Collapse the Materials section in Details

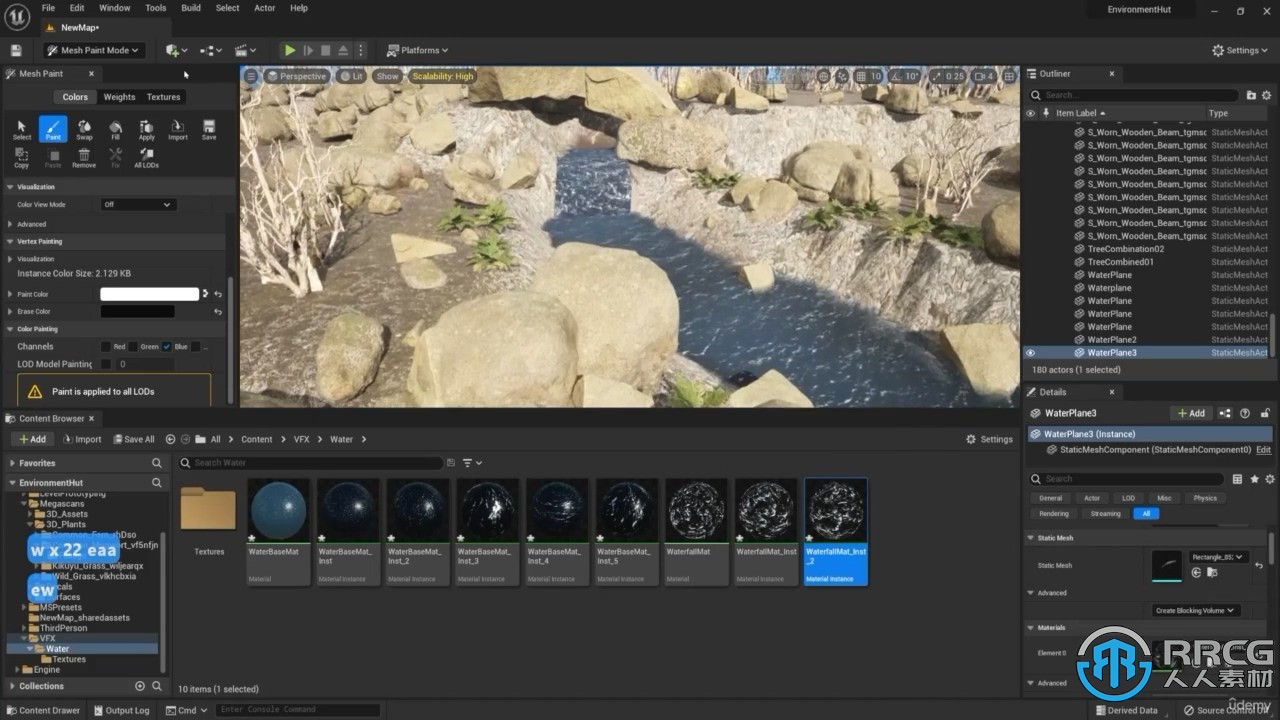click(x=1031, y=628)
